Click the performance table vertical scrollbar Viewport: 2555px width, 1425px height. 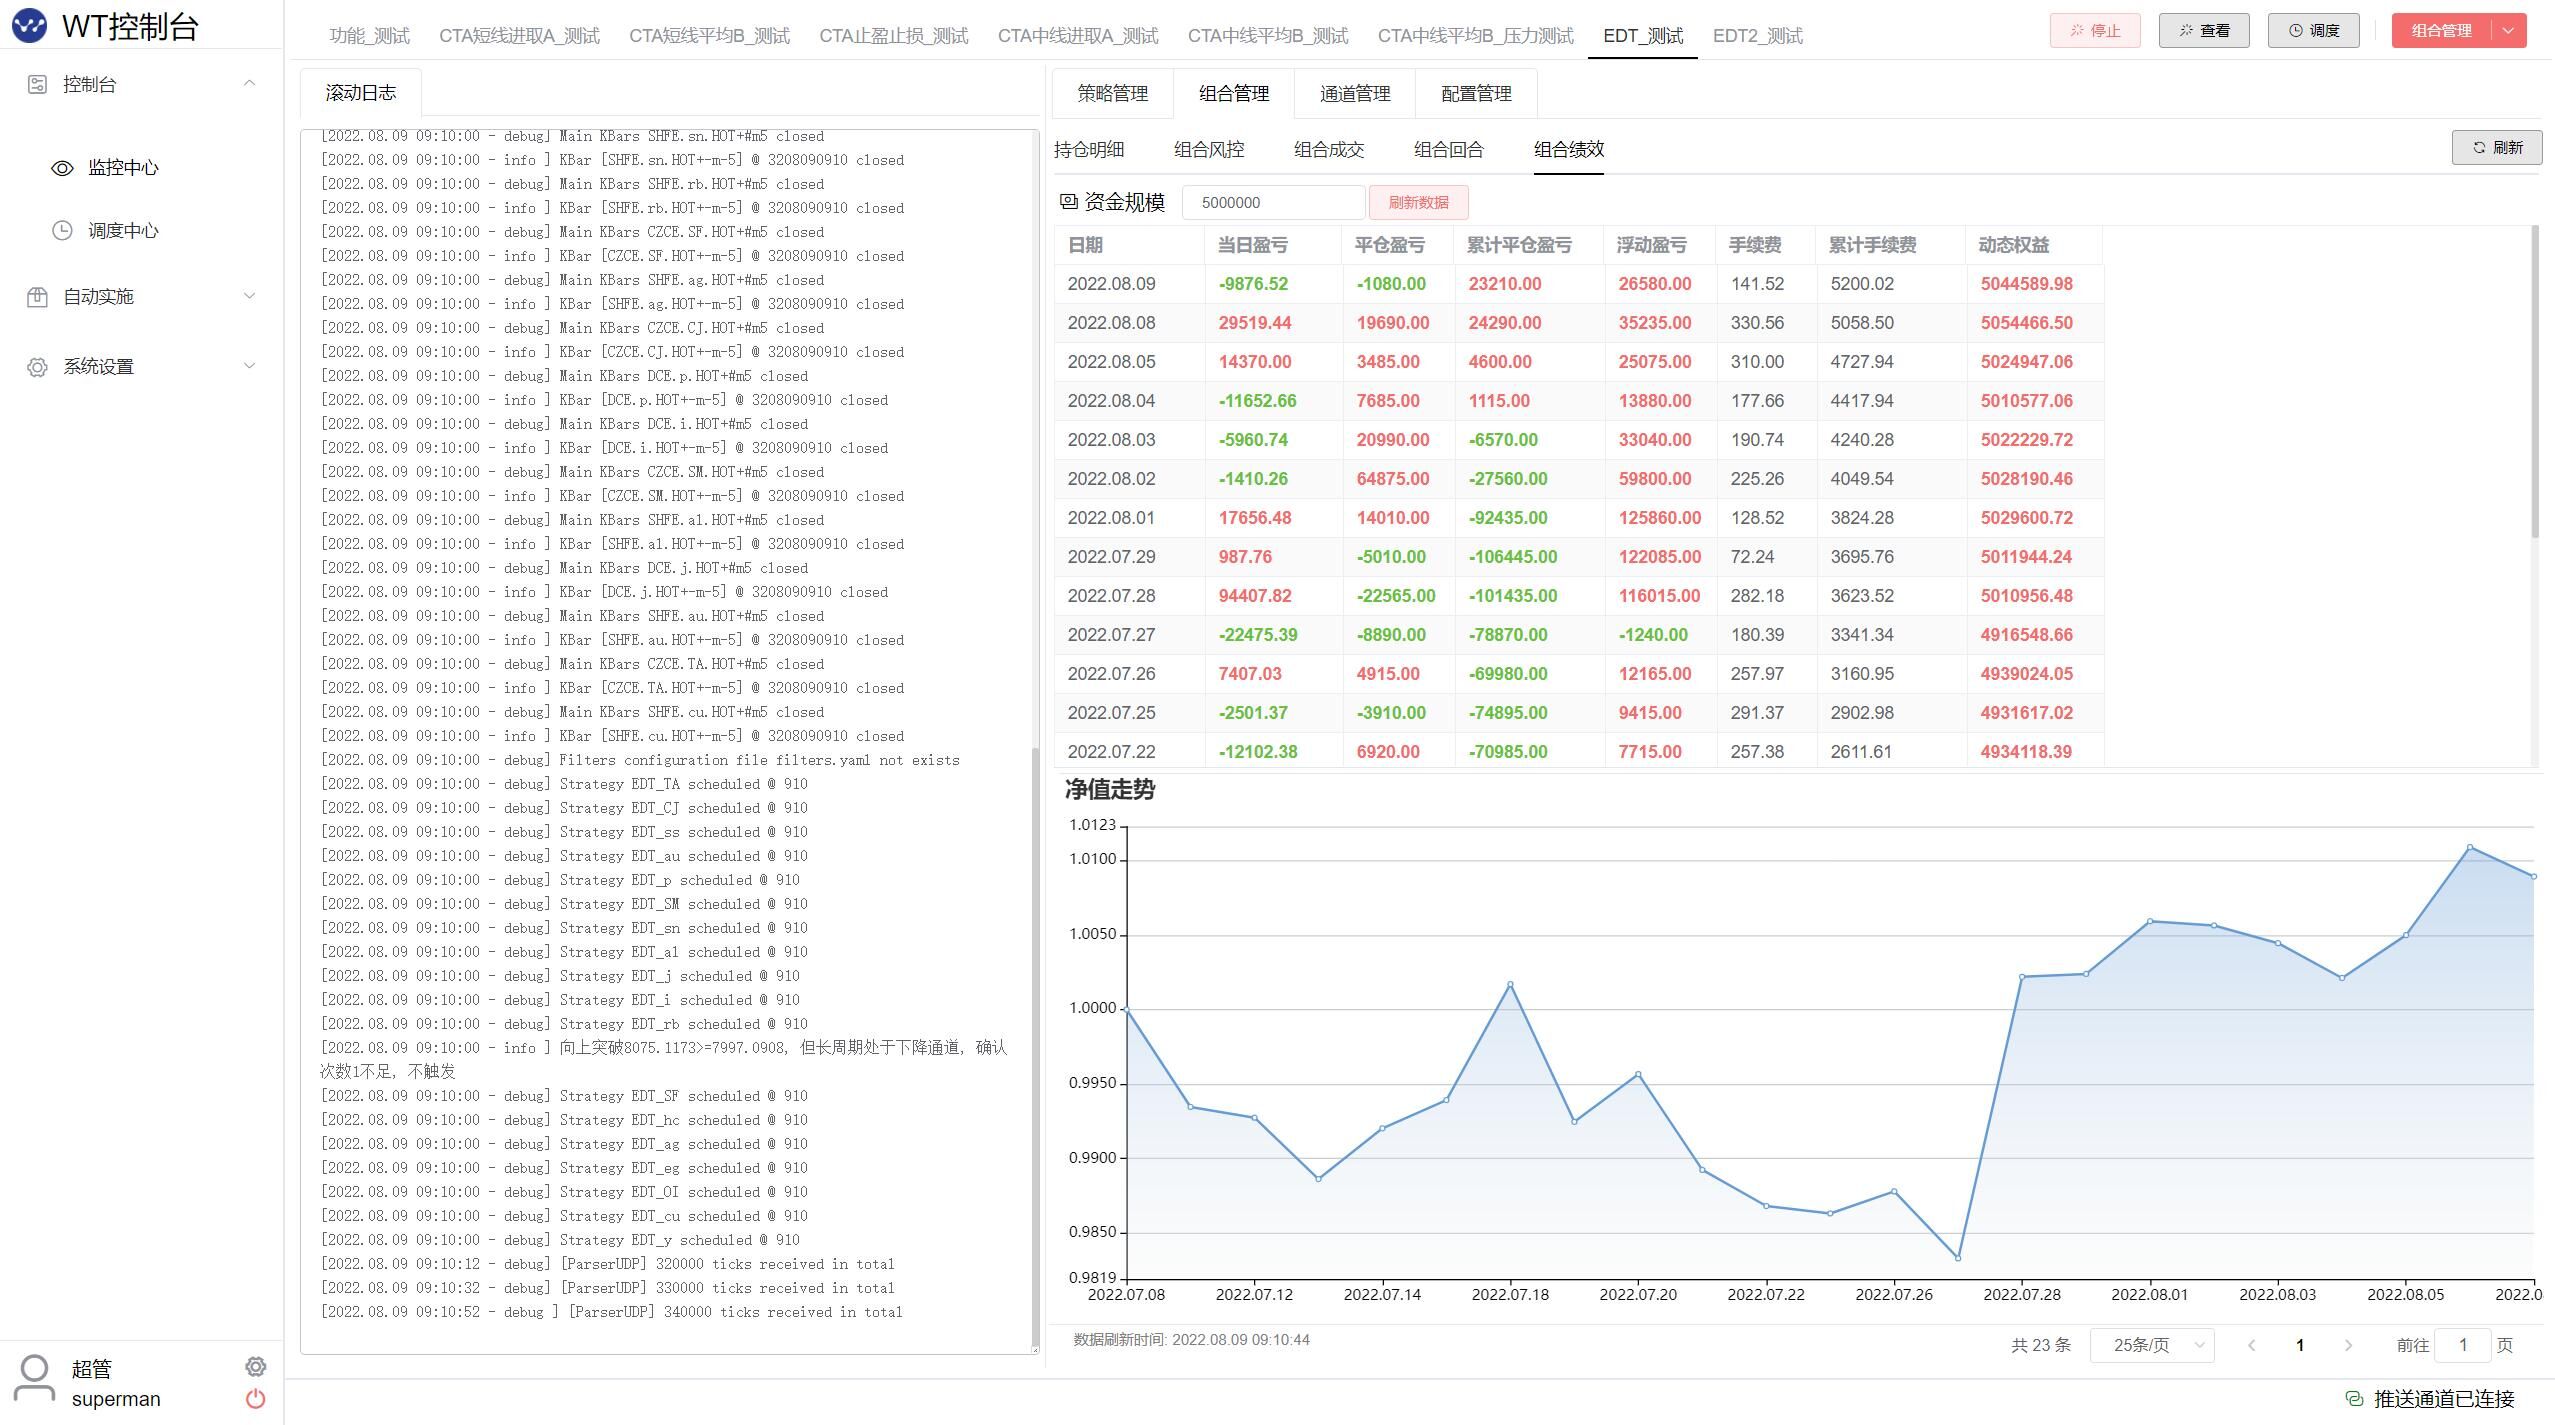pyautogui.click(x=2535, y=381)
